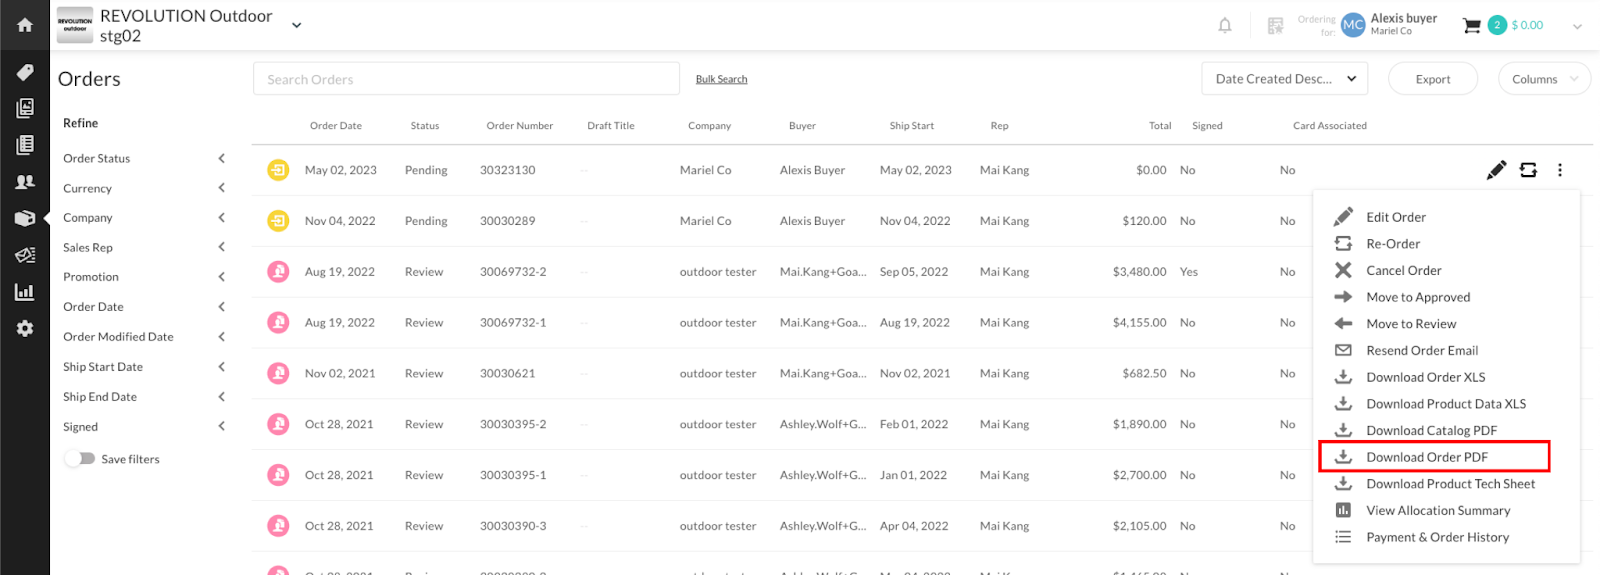Select Download Product Data XLS
The height and width of the screenshot is (575, 1600).
pos(1446,404)
